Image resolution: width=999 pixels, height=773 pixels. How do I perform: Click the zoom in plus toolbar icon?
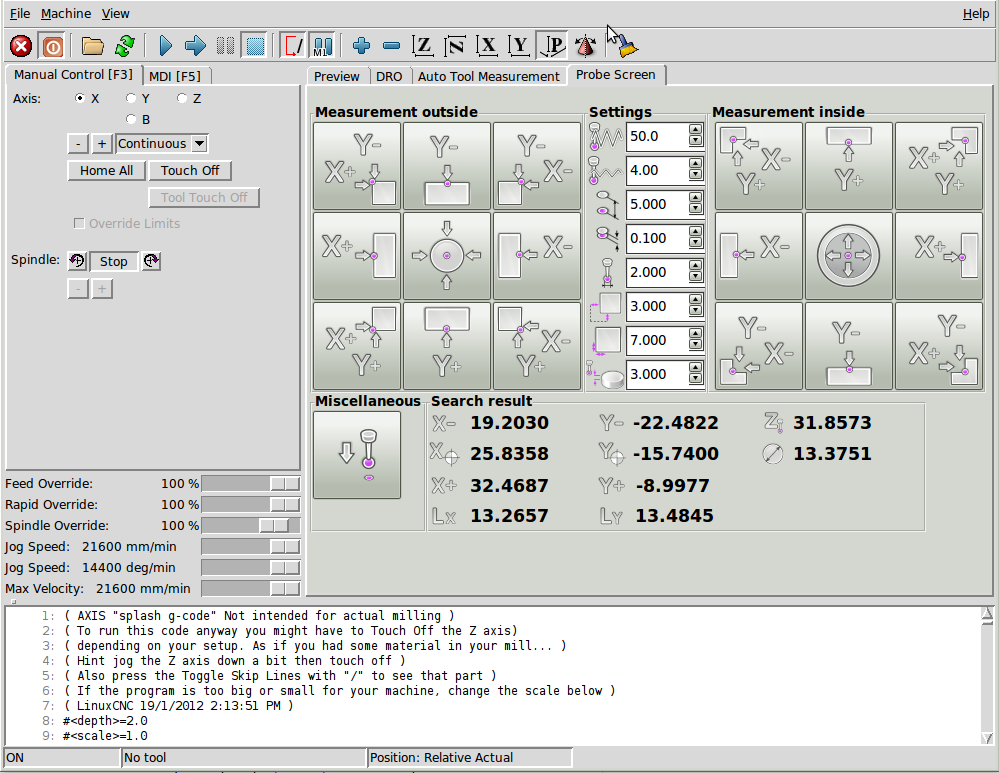click(362, 46)
